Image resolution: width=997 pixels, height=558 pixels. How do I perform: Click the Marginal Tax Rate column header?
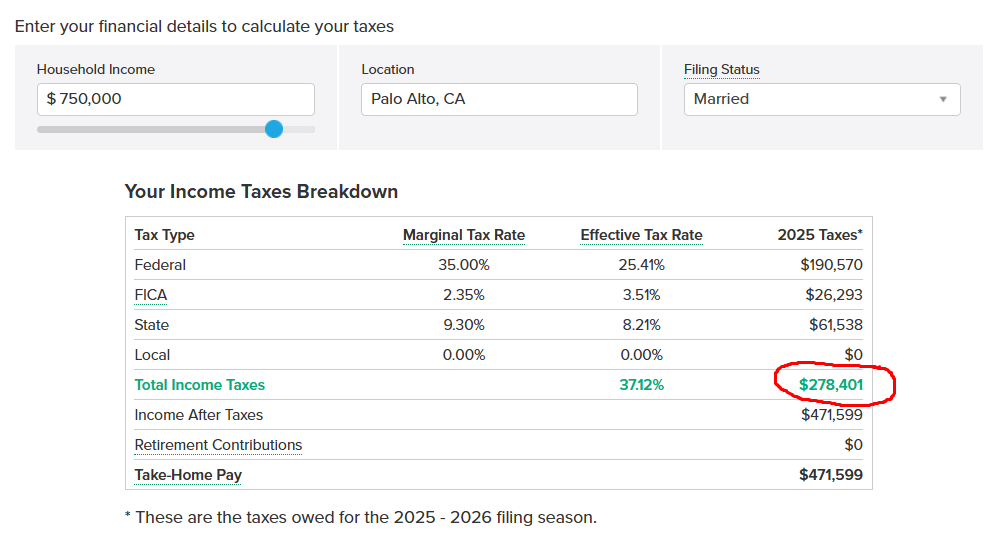click(x=463, y=235)
